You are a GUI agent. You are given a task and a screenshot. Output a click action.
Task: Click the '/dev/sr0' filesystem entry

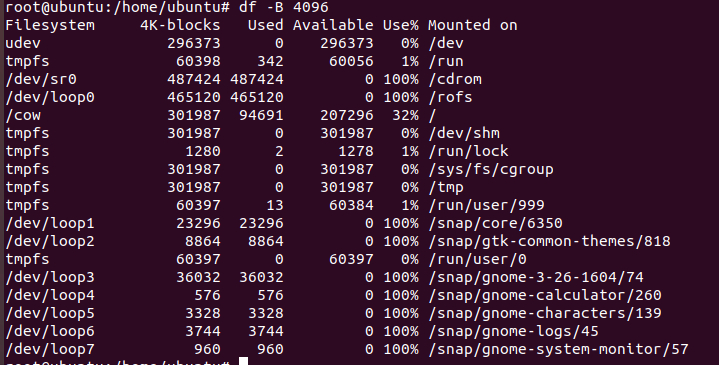coord(41,79)
